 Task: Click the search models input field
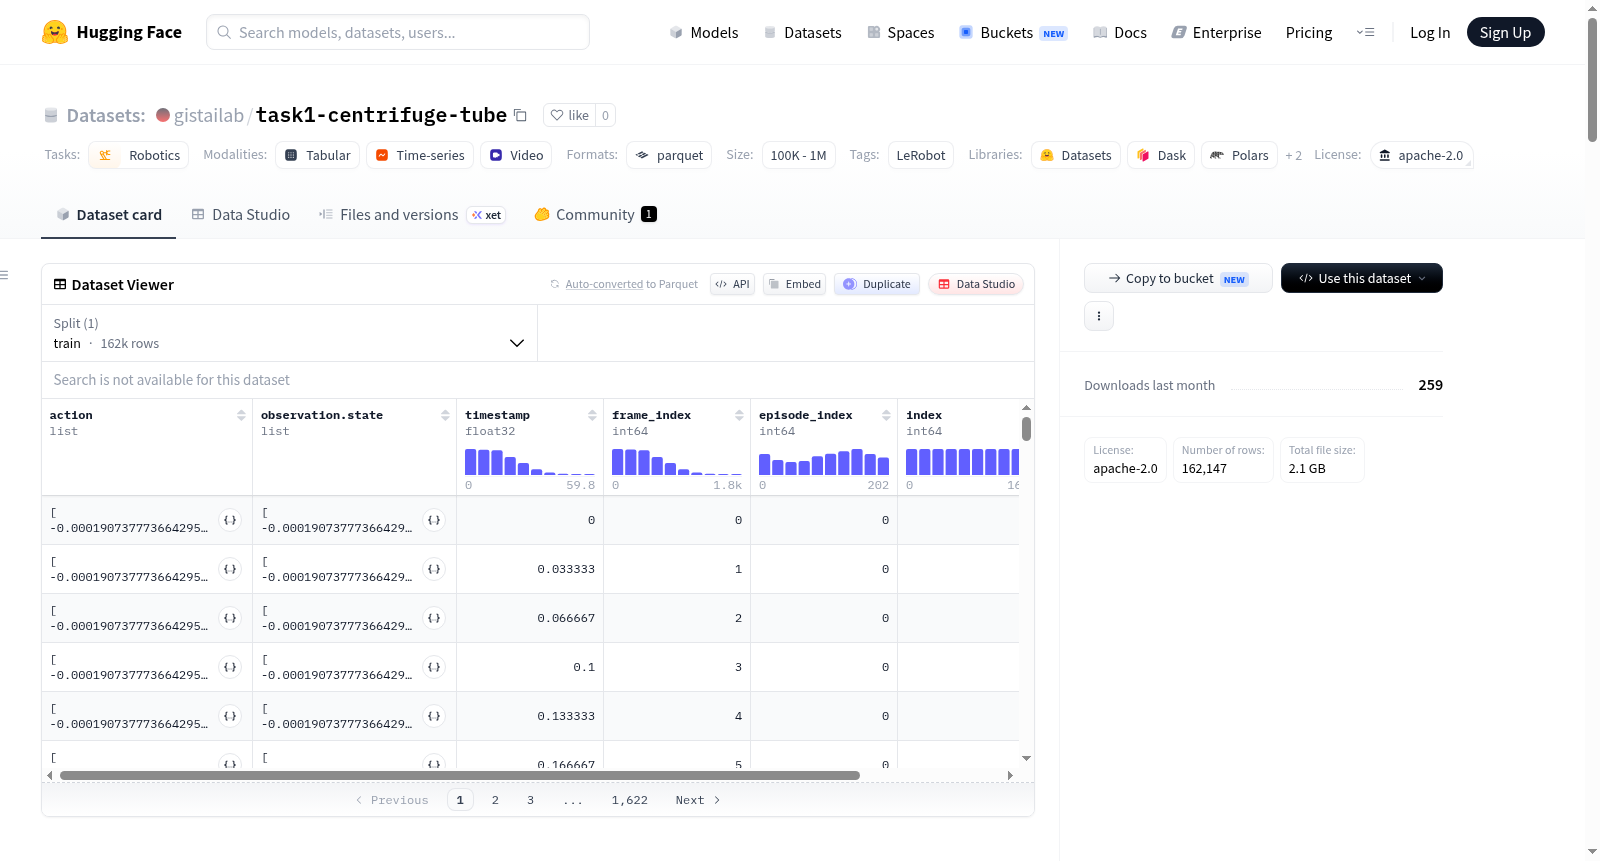[398, 32]
